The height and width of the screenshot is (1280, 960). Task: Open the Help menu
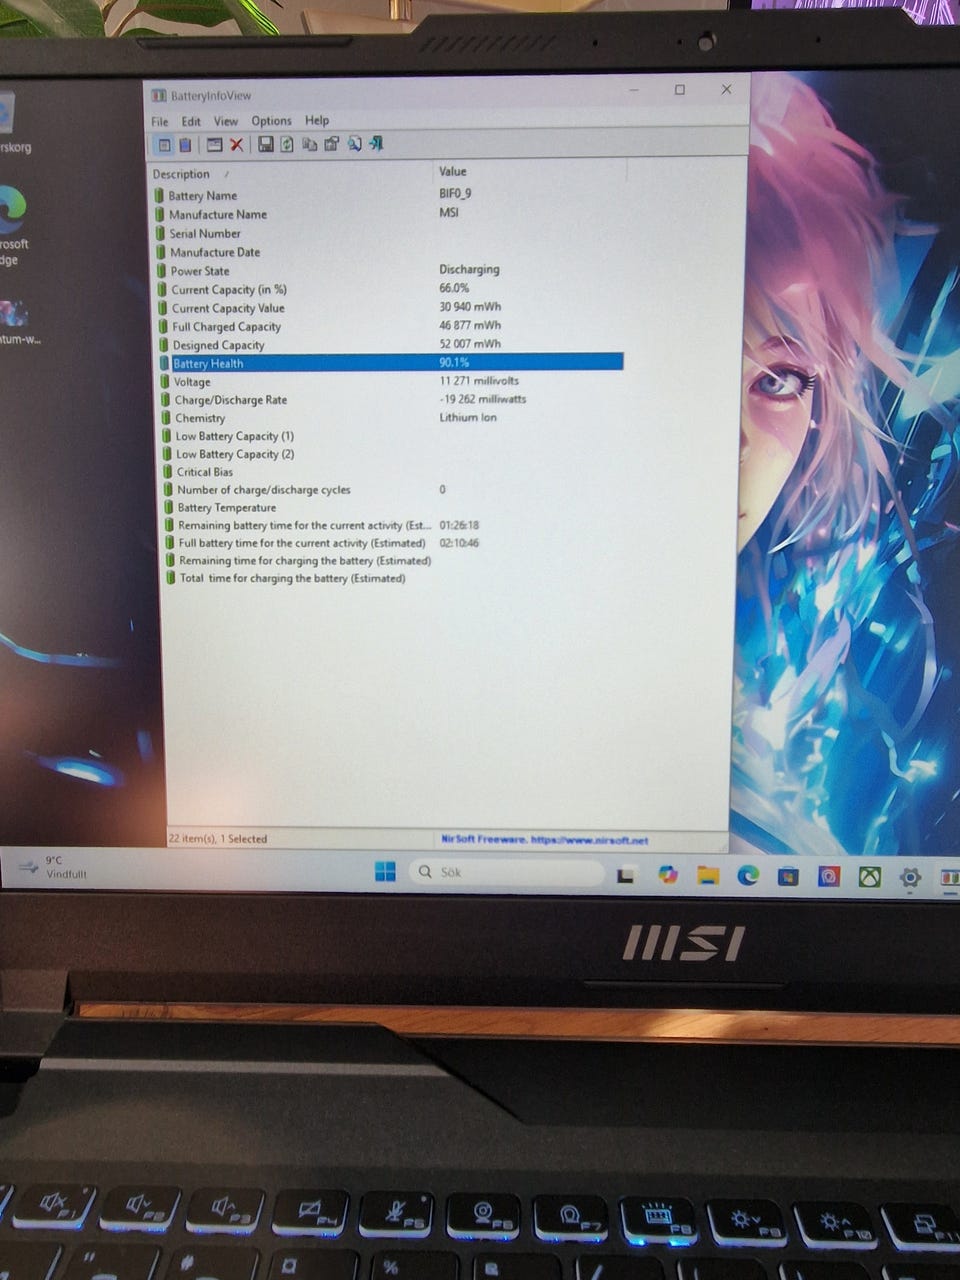tap(317, 120)
